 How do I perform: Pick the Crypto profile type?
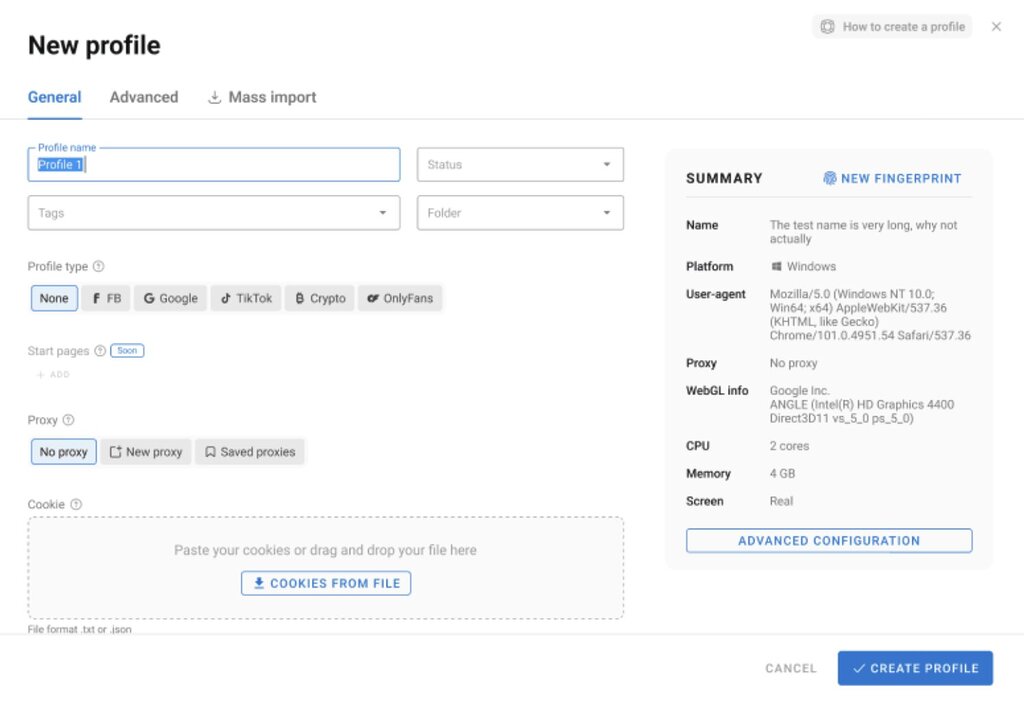(x=319, y=298)
